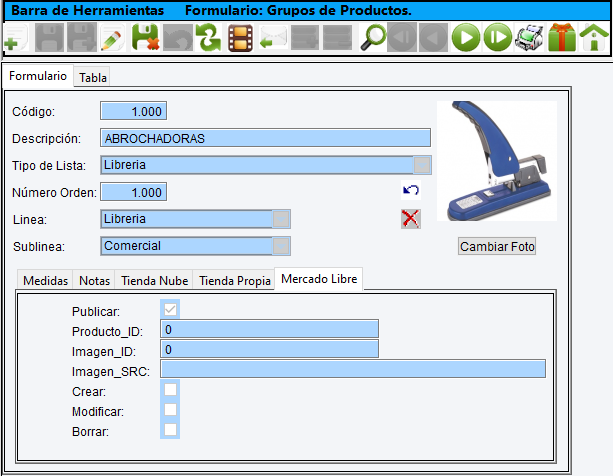Click the new record icon with green plus
The image size is (613, 476).
coord(16,38)
